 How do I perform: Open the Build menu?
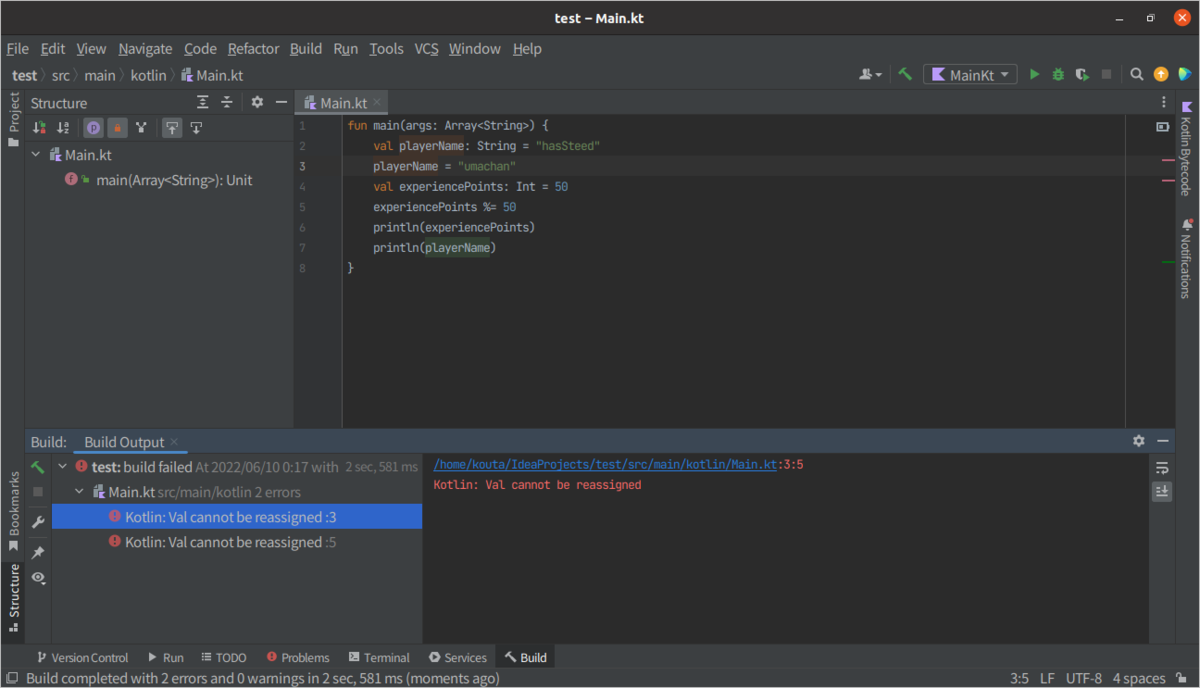click(x=306, y=48)
